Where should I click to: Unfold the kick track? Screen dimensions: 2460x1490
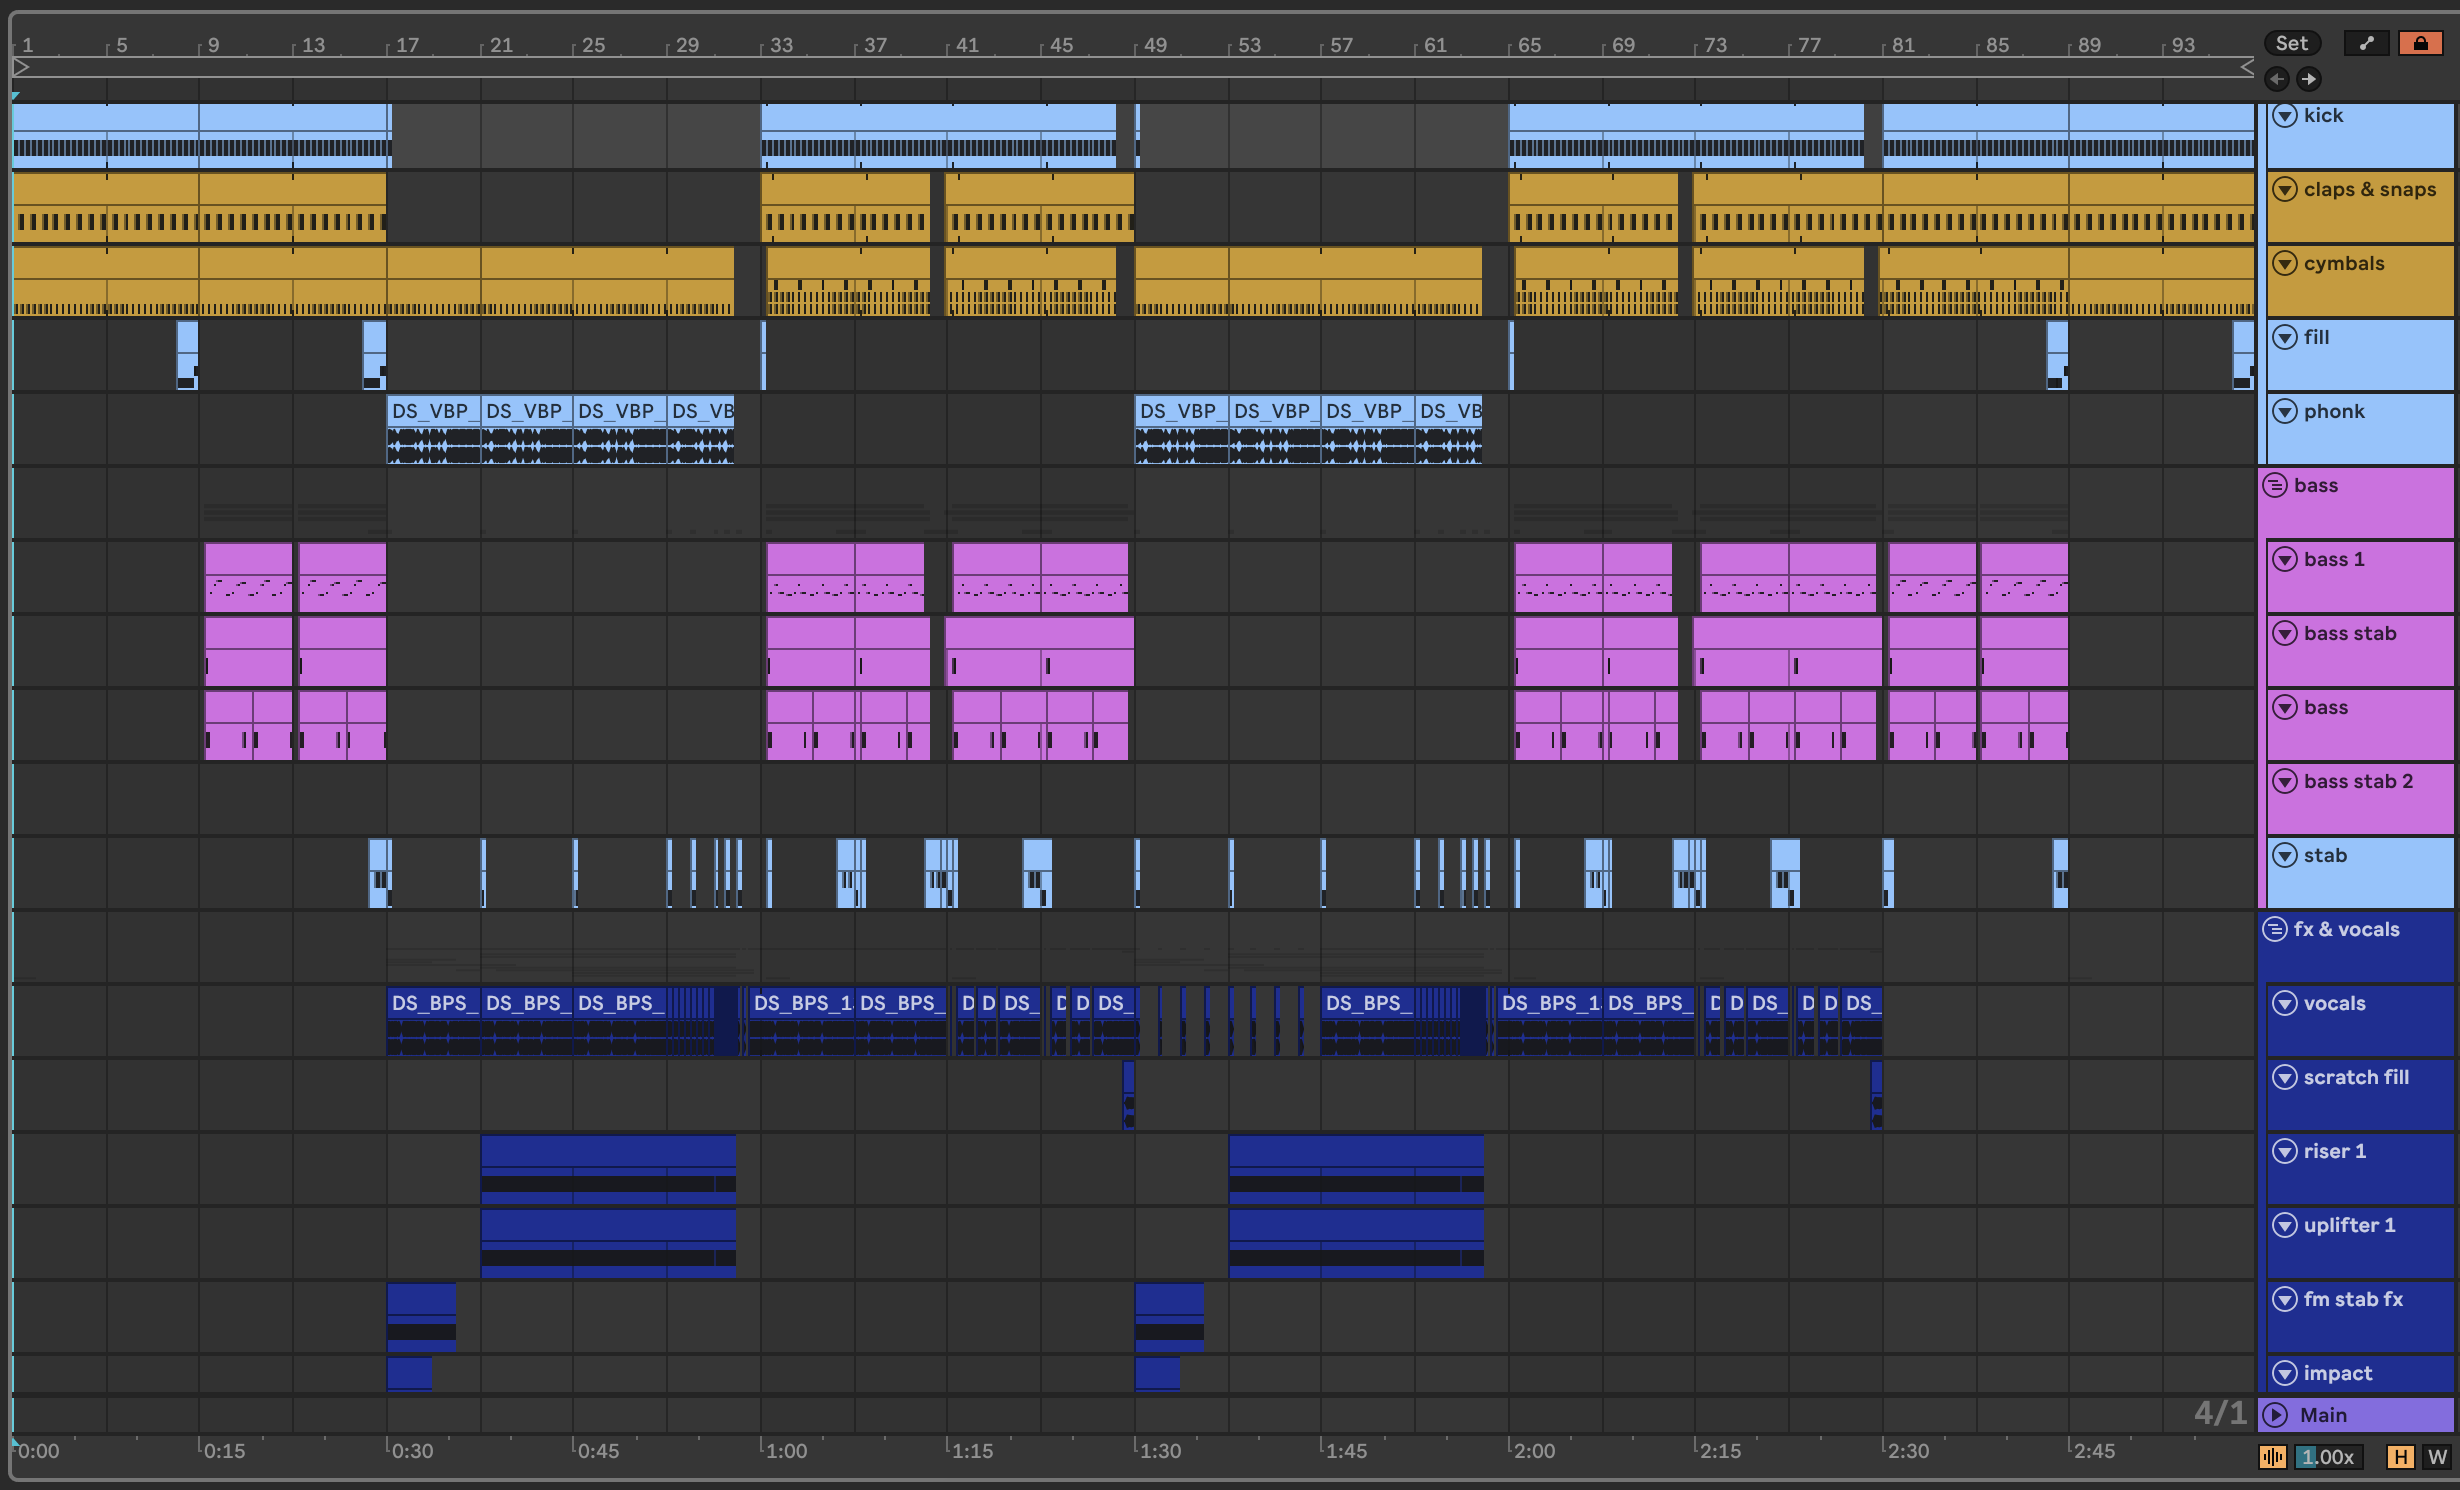click(x=2285, y=115)
